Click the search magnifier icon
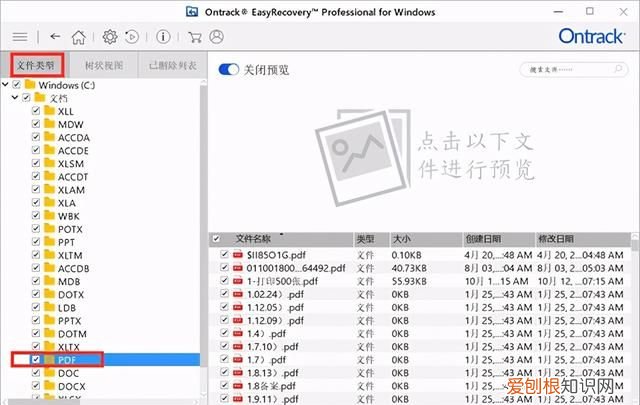This screenshot has width=640, height=405. point(618,69)
